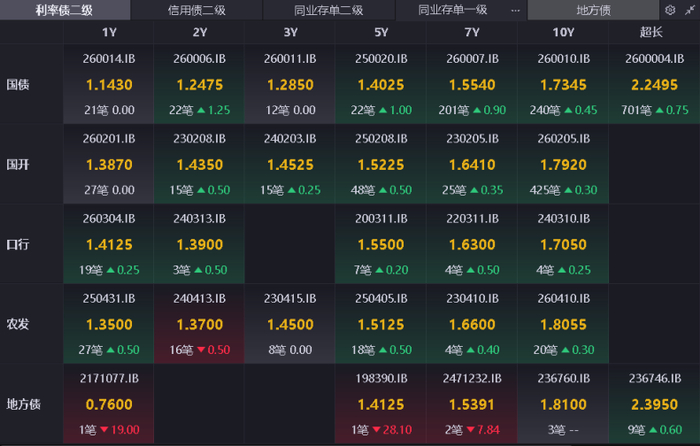The height and width of the screenshot is (446, 700).
Task: Click the 地方债 超长 bond 236746.IB
Action: (x=654, y=378)
